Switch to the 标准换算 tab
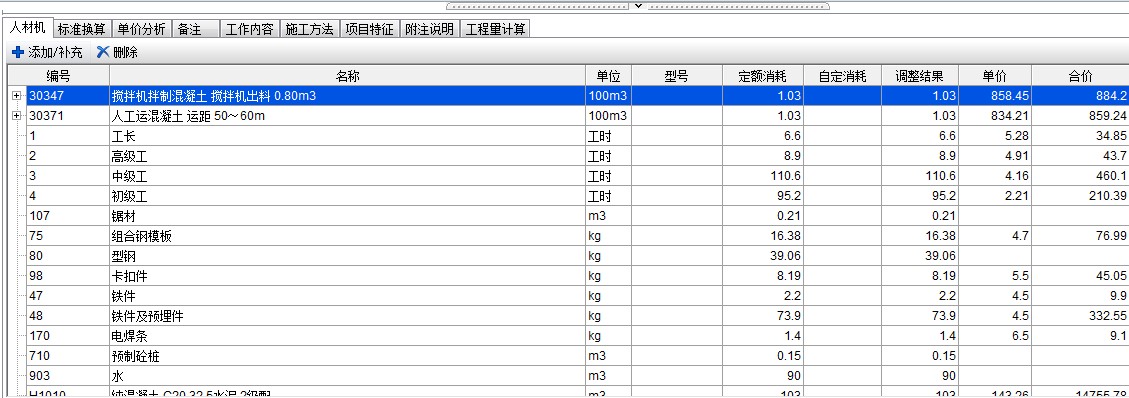The width and height of the screenshot is (1129, 398). [82, 29]
